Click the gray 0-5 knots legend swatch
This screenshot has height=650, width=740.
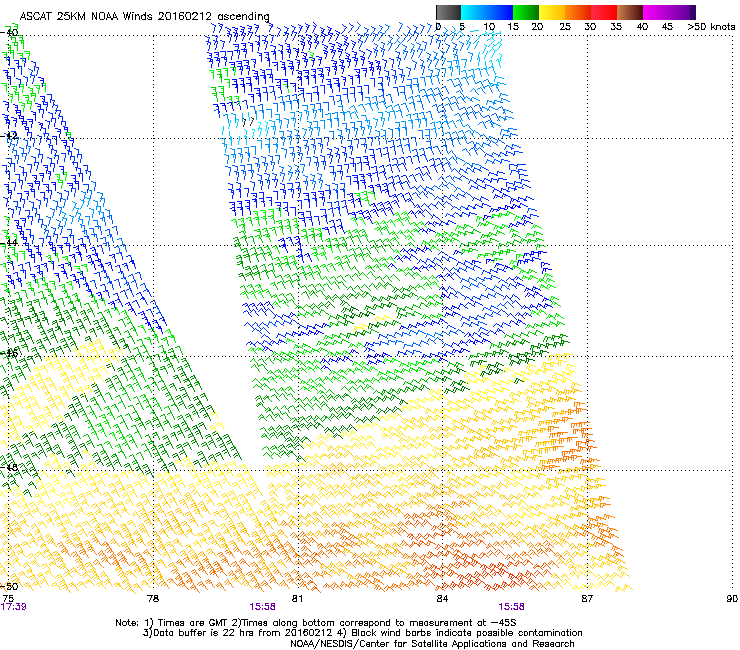click(448, 12)
